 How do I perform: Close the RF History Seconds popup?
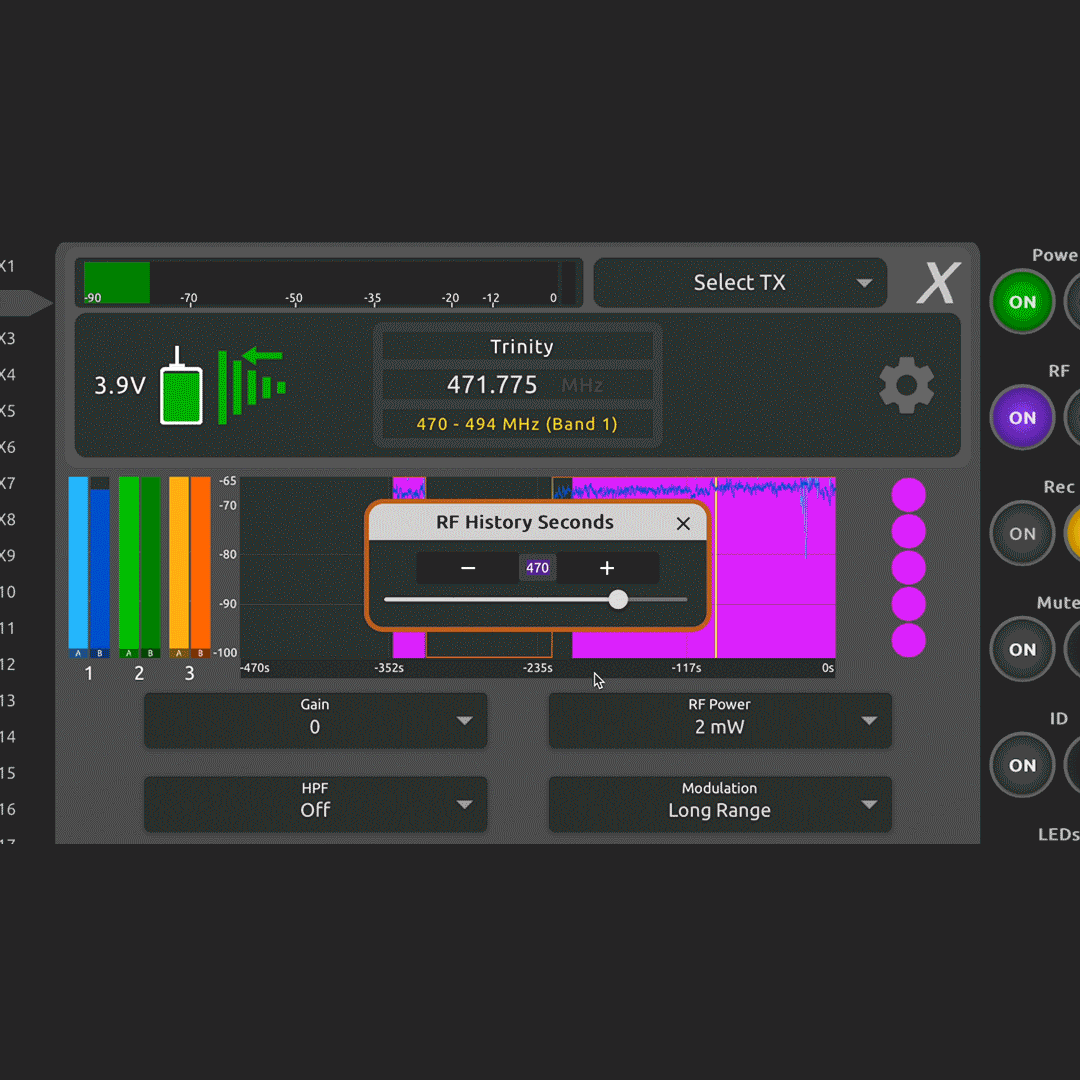pyautogui.click(x=683, y=523)
